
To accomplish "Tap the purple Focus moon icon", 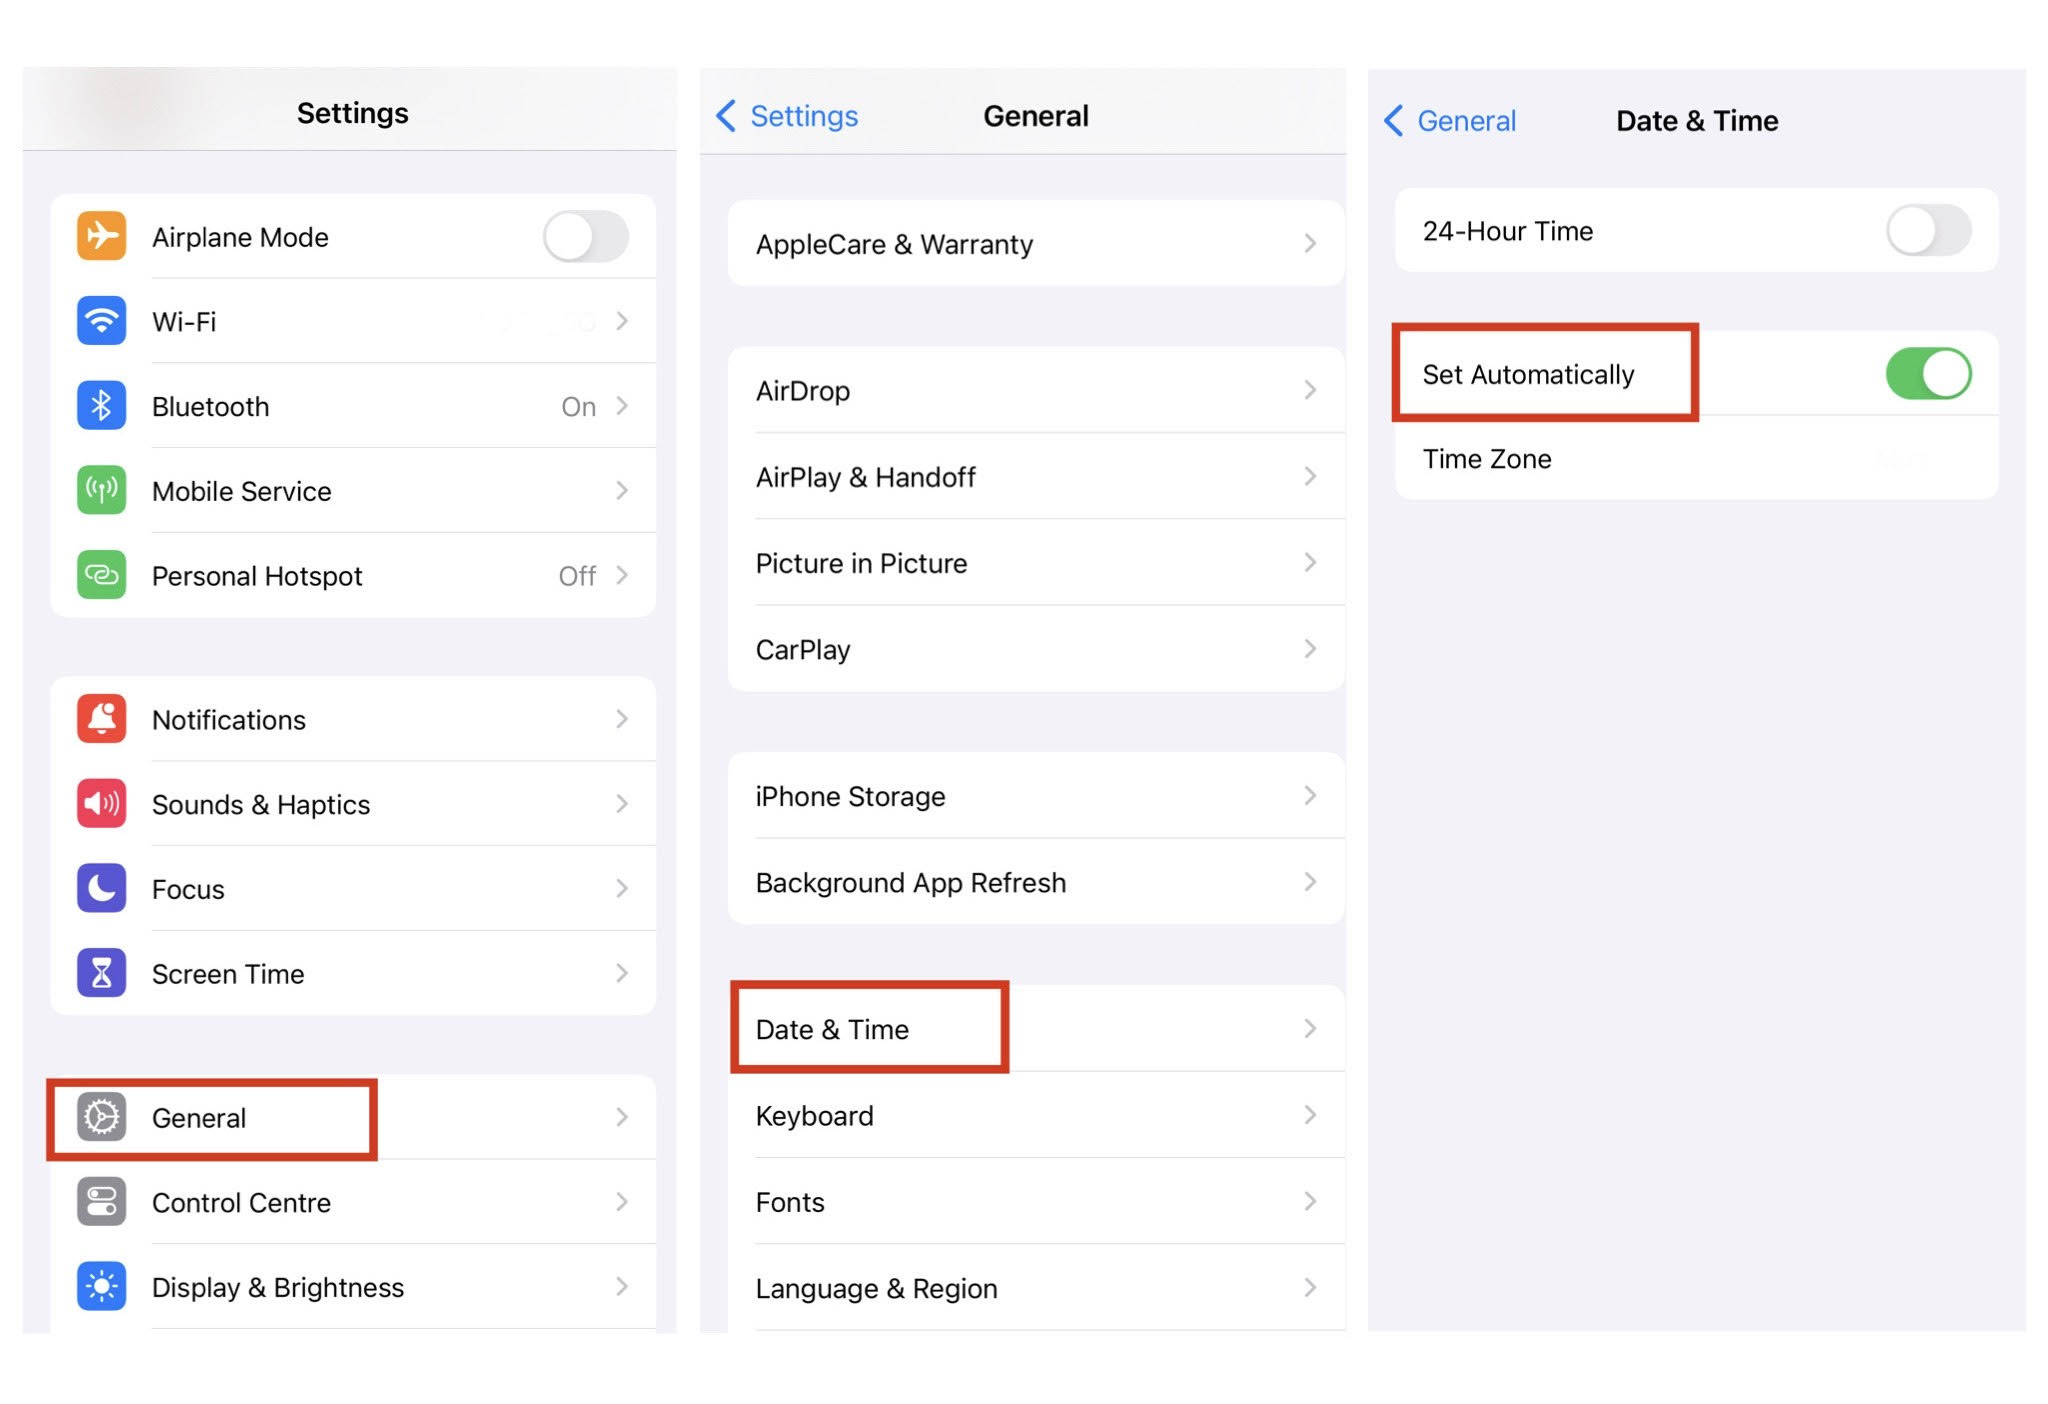I will click(x=101, y=888).
